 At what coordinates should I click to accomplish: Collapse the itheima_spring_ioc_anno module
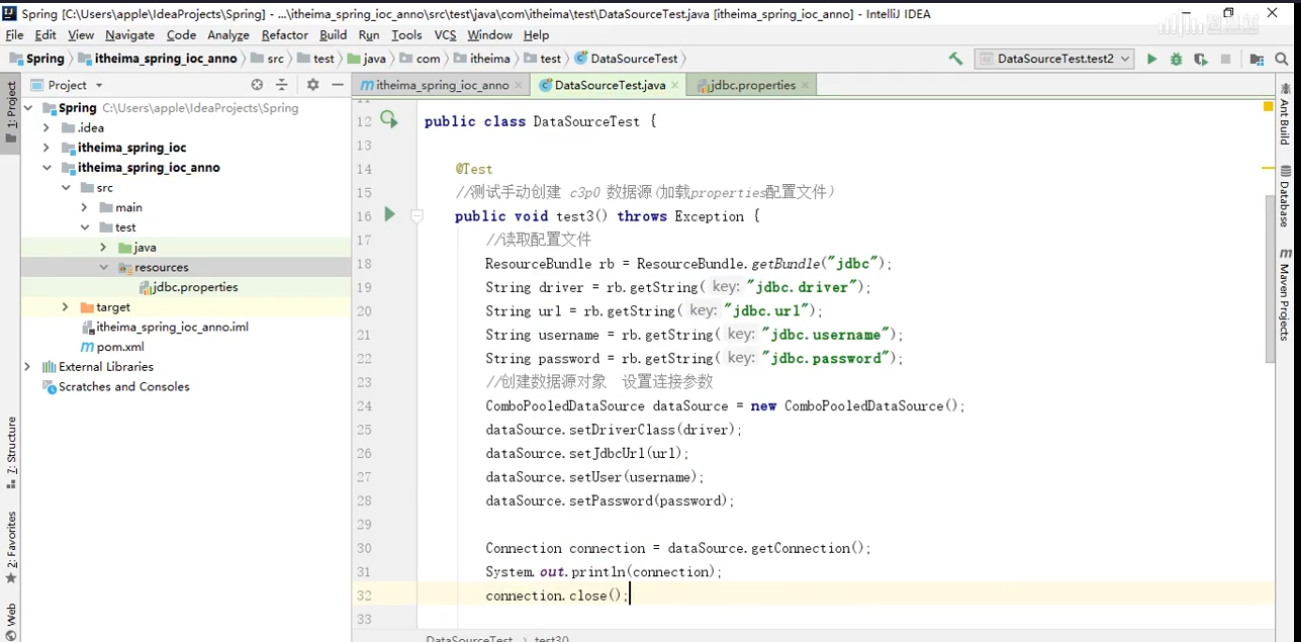46,168
